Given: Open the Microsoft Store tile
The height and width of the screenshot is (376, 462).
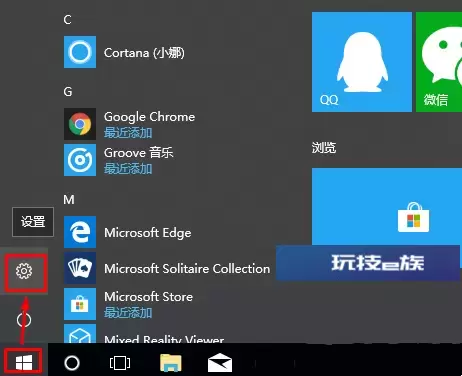Looking at the screenshot, I should (x=387, y=207).
